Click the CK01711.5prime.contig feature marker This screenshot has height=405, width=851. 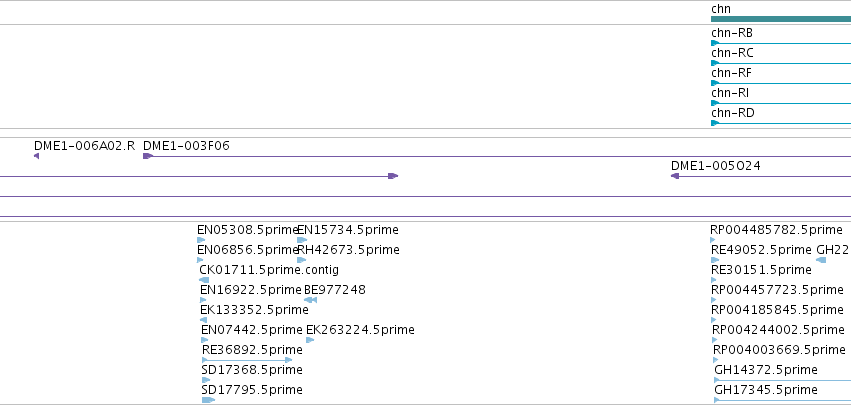(204, 280)
